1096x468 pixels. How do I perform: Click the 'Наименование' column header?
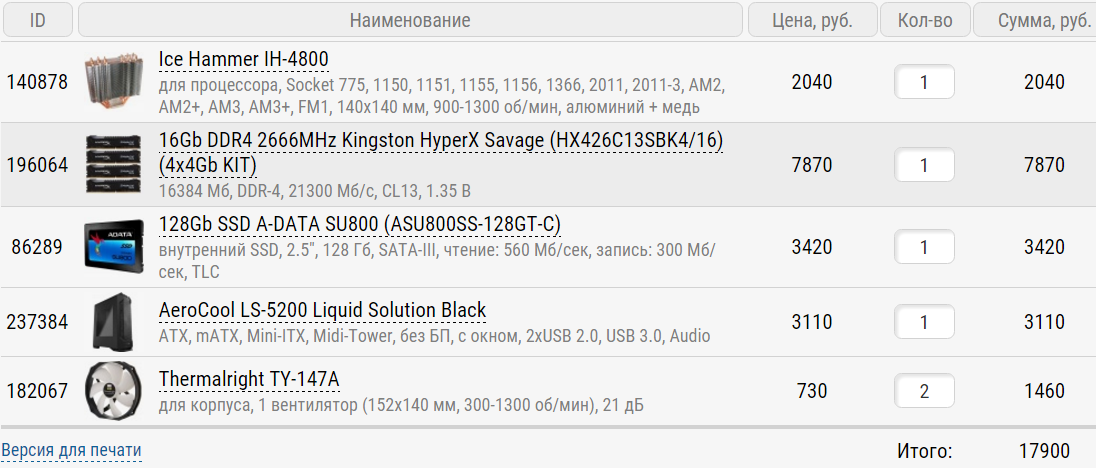point(410,20)
